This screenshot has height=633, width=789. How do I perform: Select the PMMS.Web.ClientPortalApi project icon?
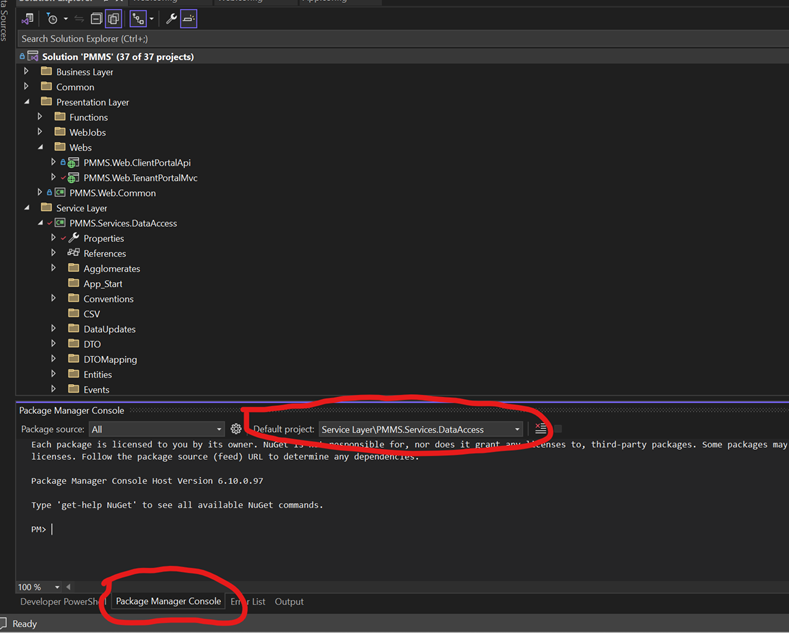pos(74,162)
